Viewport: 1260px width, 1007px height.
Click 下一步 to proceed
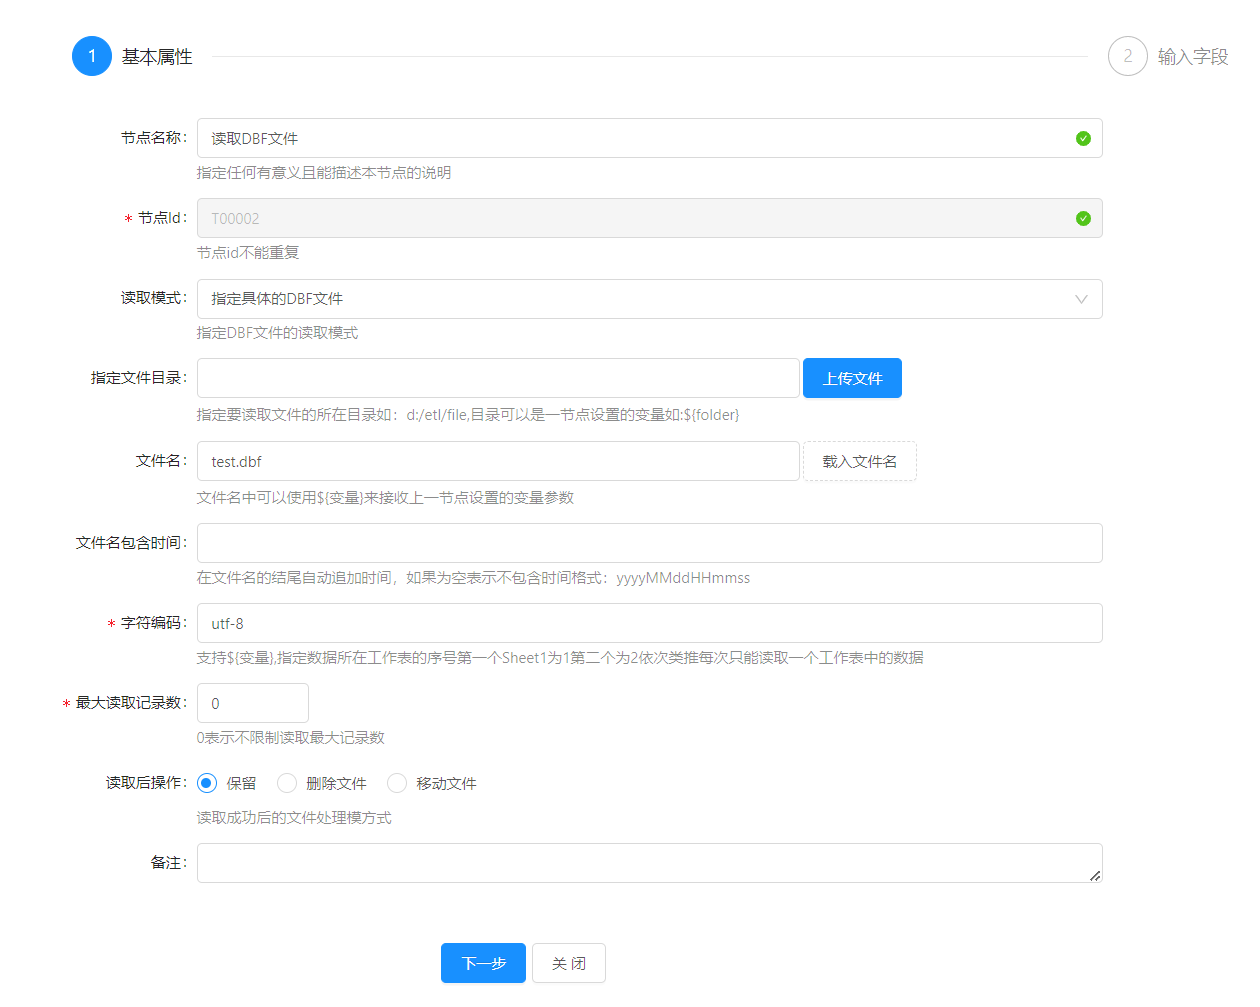483,963
